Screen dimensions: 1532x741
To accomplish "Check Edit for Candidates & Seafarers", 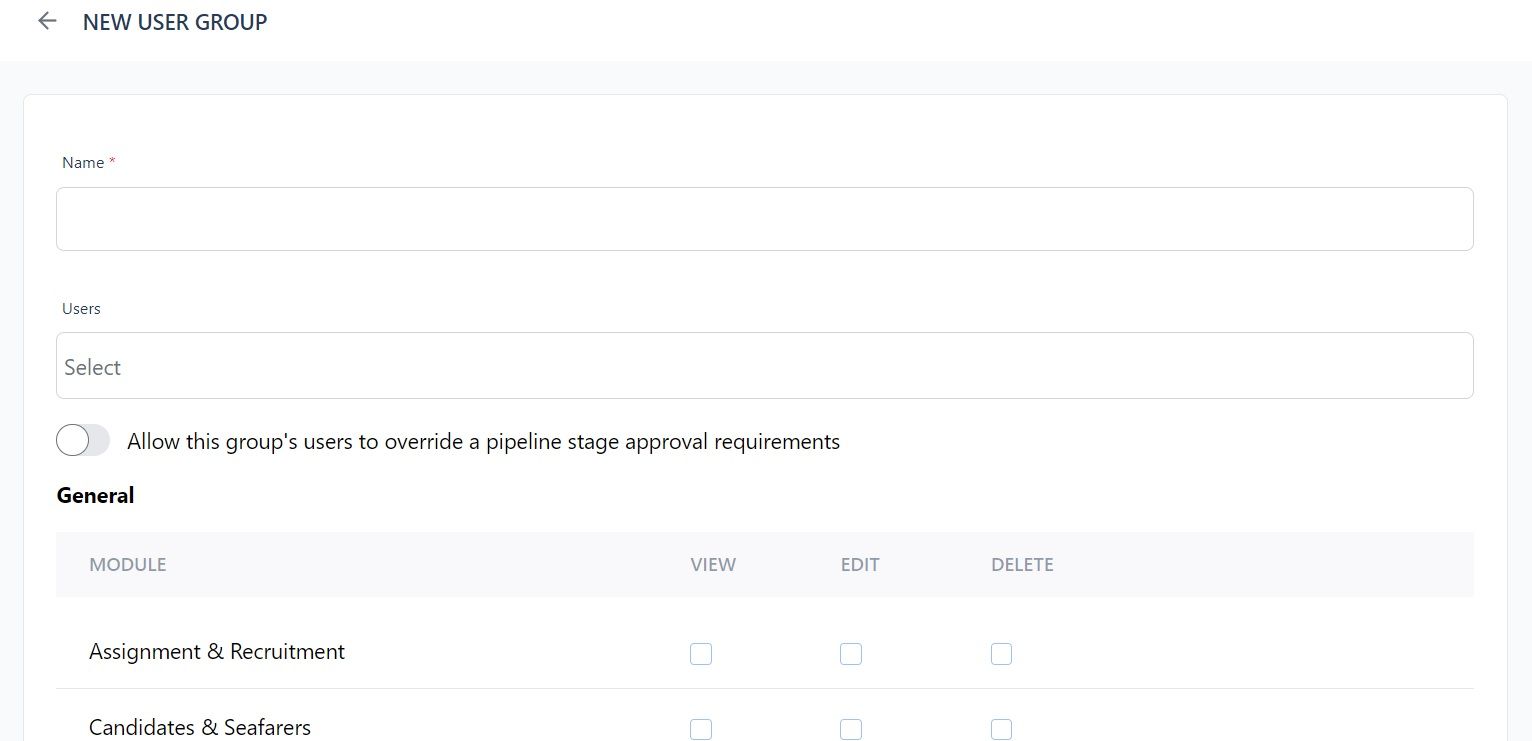I will coord(851,729).
